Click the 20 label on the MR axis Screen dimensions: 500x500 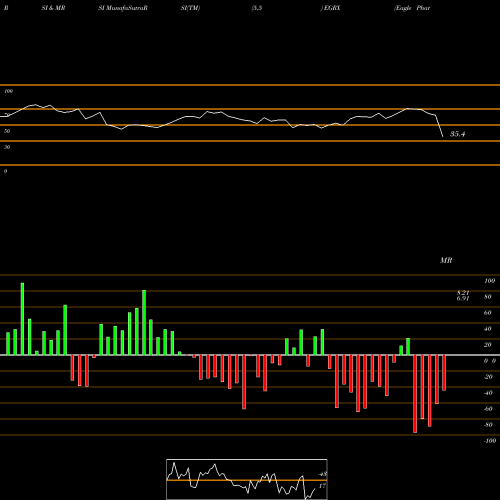point(488,345)
